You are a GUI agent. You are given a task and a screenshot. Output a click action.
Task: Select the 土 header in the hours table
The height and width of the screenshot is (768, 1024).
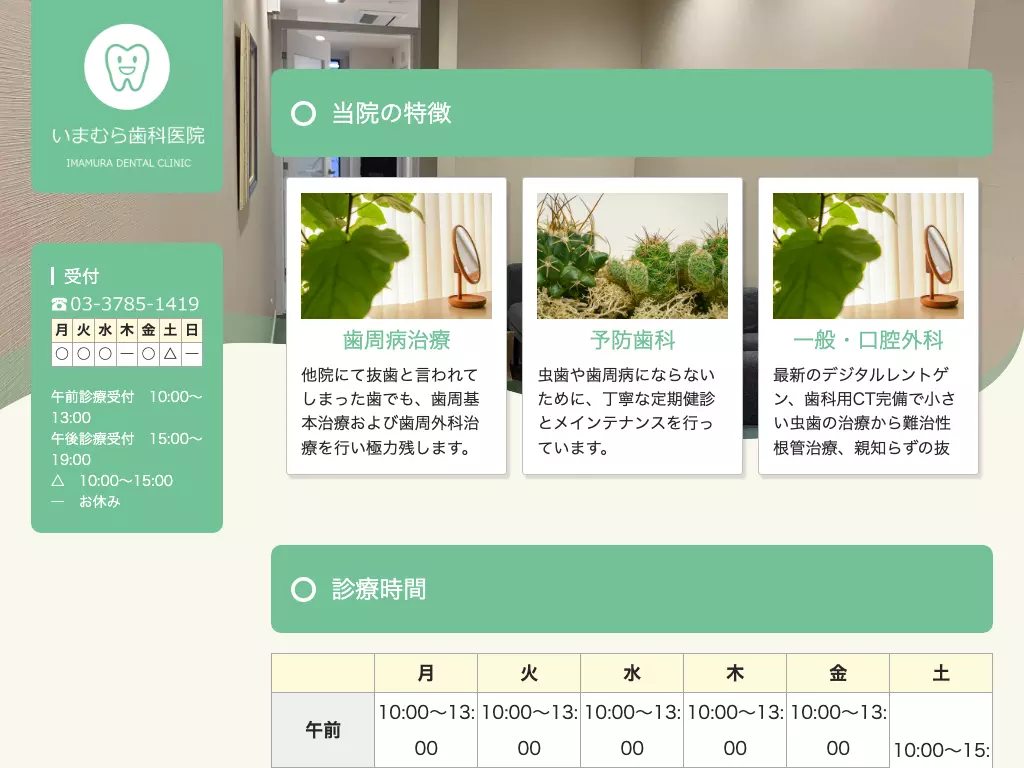point(941,673)
